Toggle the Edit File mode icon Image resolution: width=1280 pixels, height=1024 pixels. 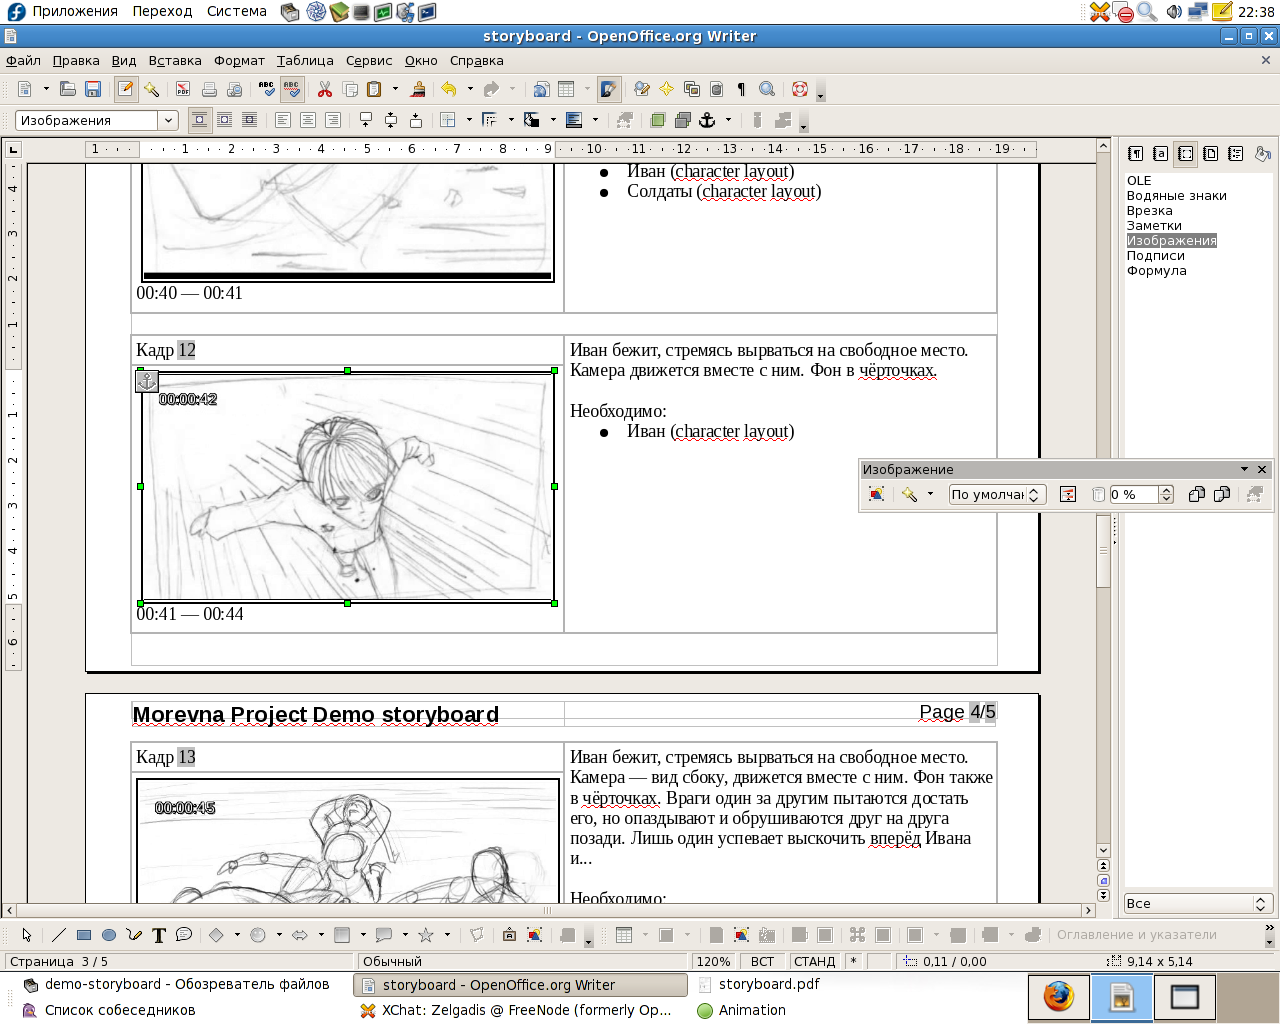coord(125,89)
